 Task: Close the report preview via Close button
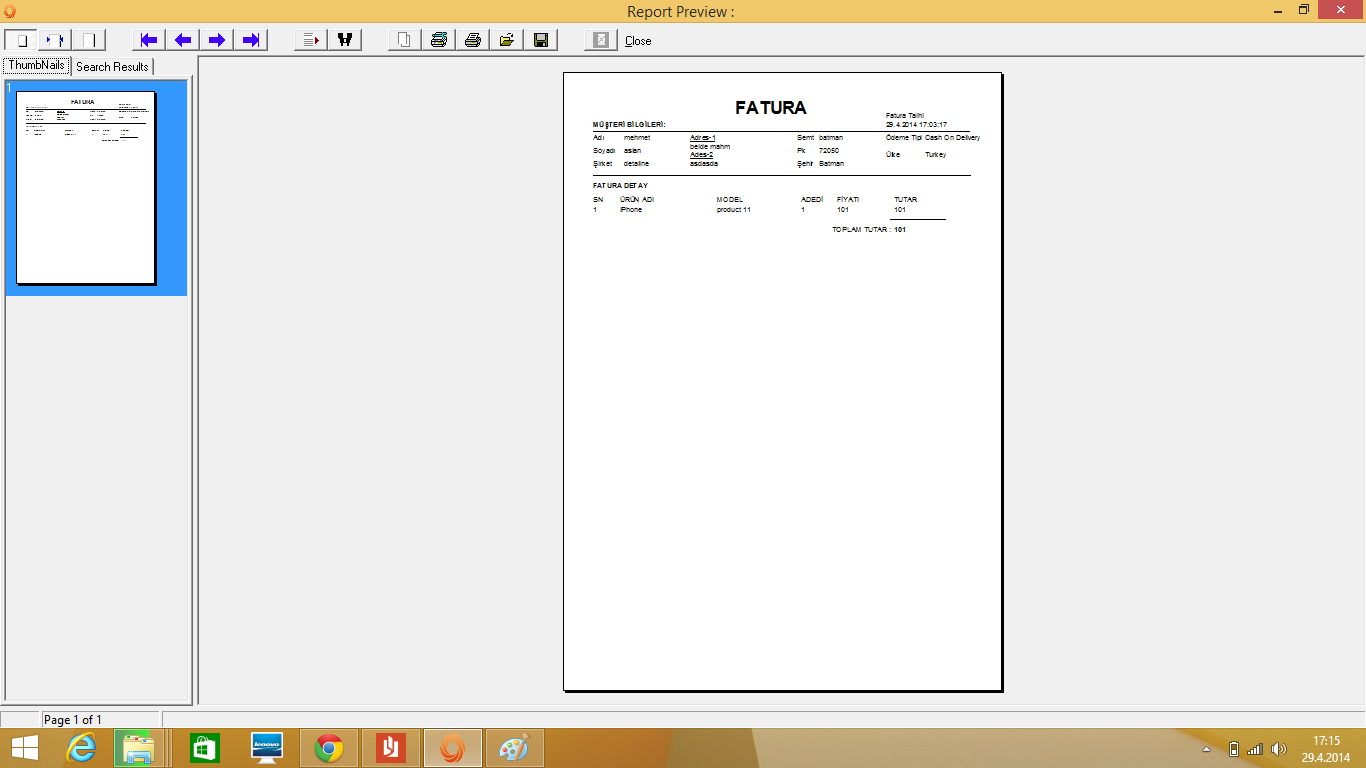coord(638,41)
